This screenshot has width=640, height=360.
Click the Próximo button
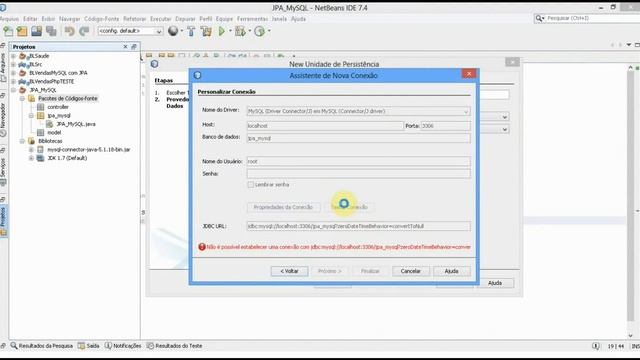(330, 271)
